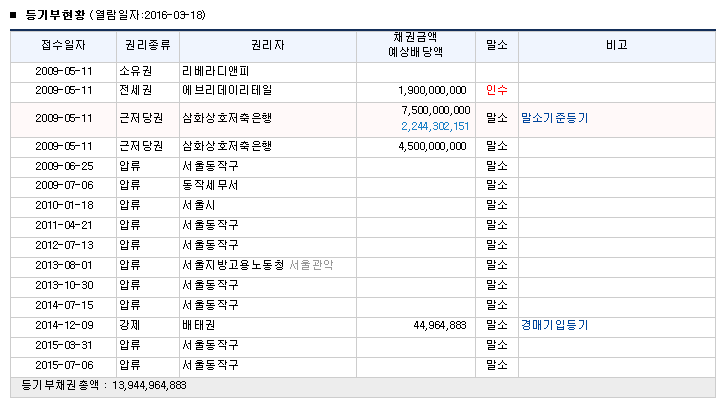Viewport: 720px width, 406px height.
Task: Select the date 2015-03-31
Action: pyautogui.click(x=64, y=345)
